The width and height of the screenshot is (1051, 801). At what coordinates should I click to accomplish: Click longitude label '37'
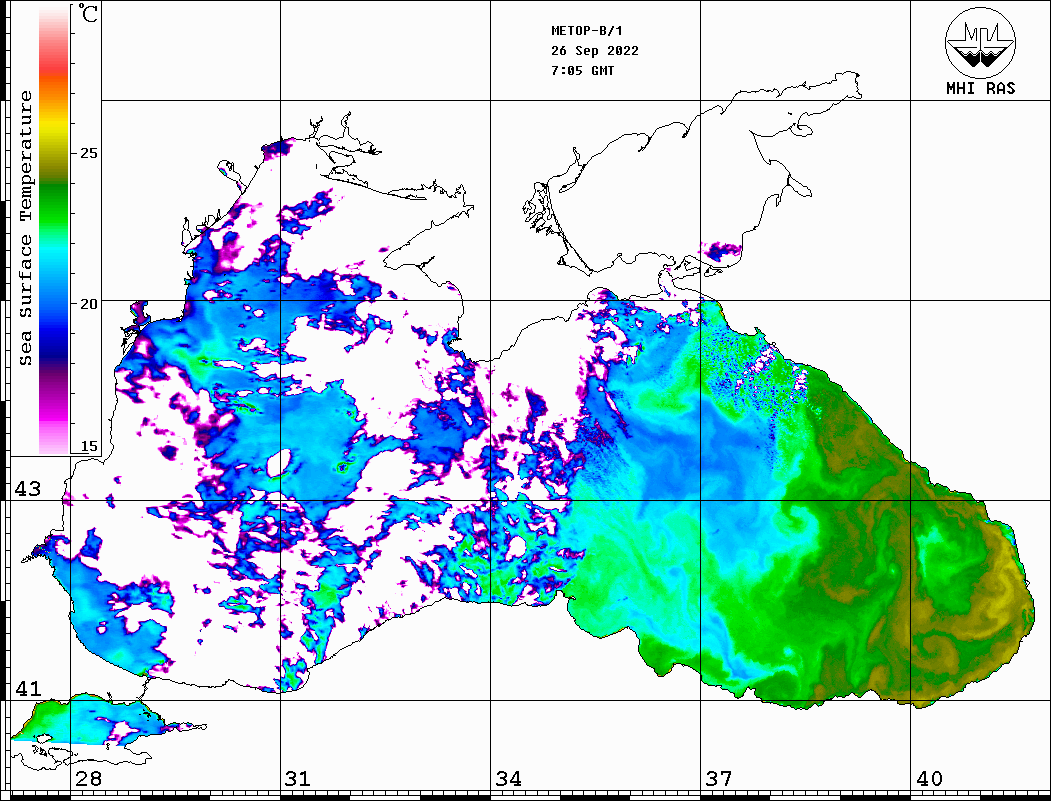(x=719, y=778)
